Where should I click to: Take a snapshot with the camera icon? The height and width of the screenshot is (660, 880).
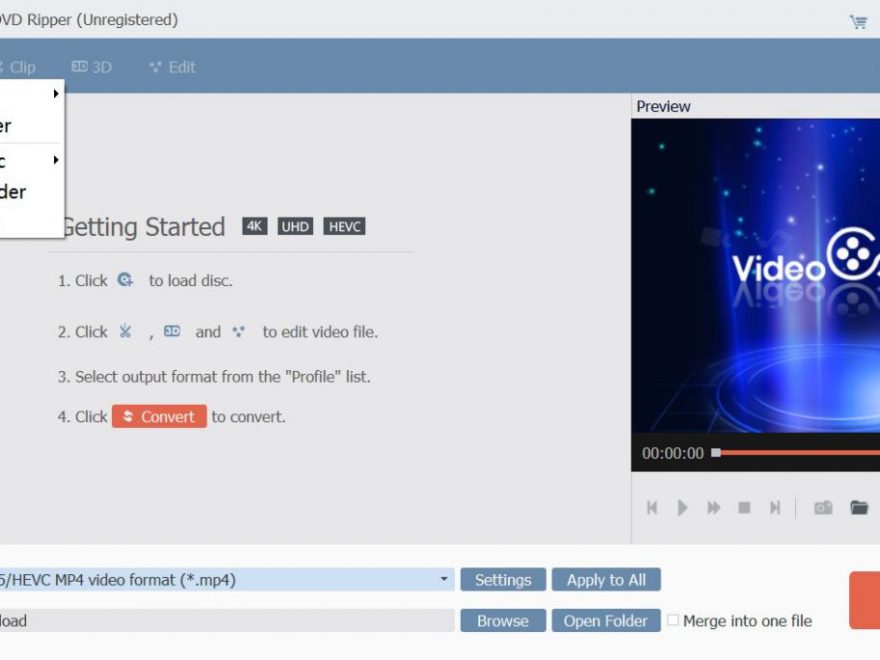tap(823, 507)
